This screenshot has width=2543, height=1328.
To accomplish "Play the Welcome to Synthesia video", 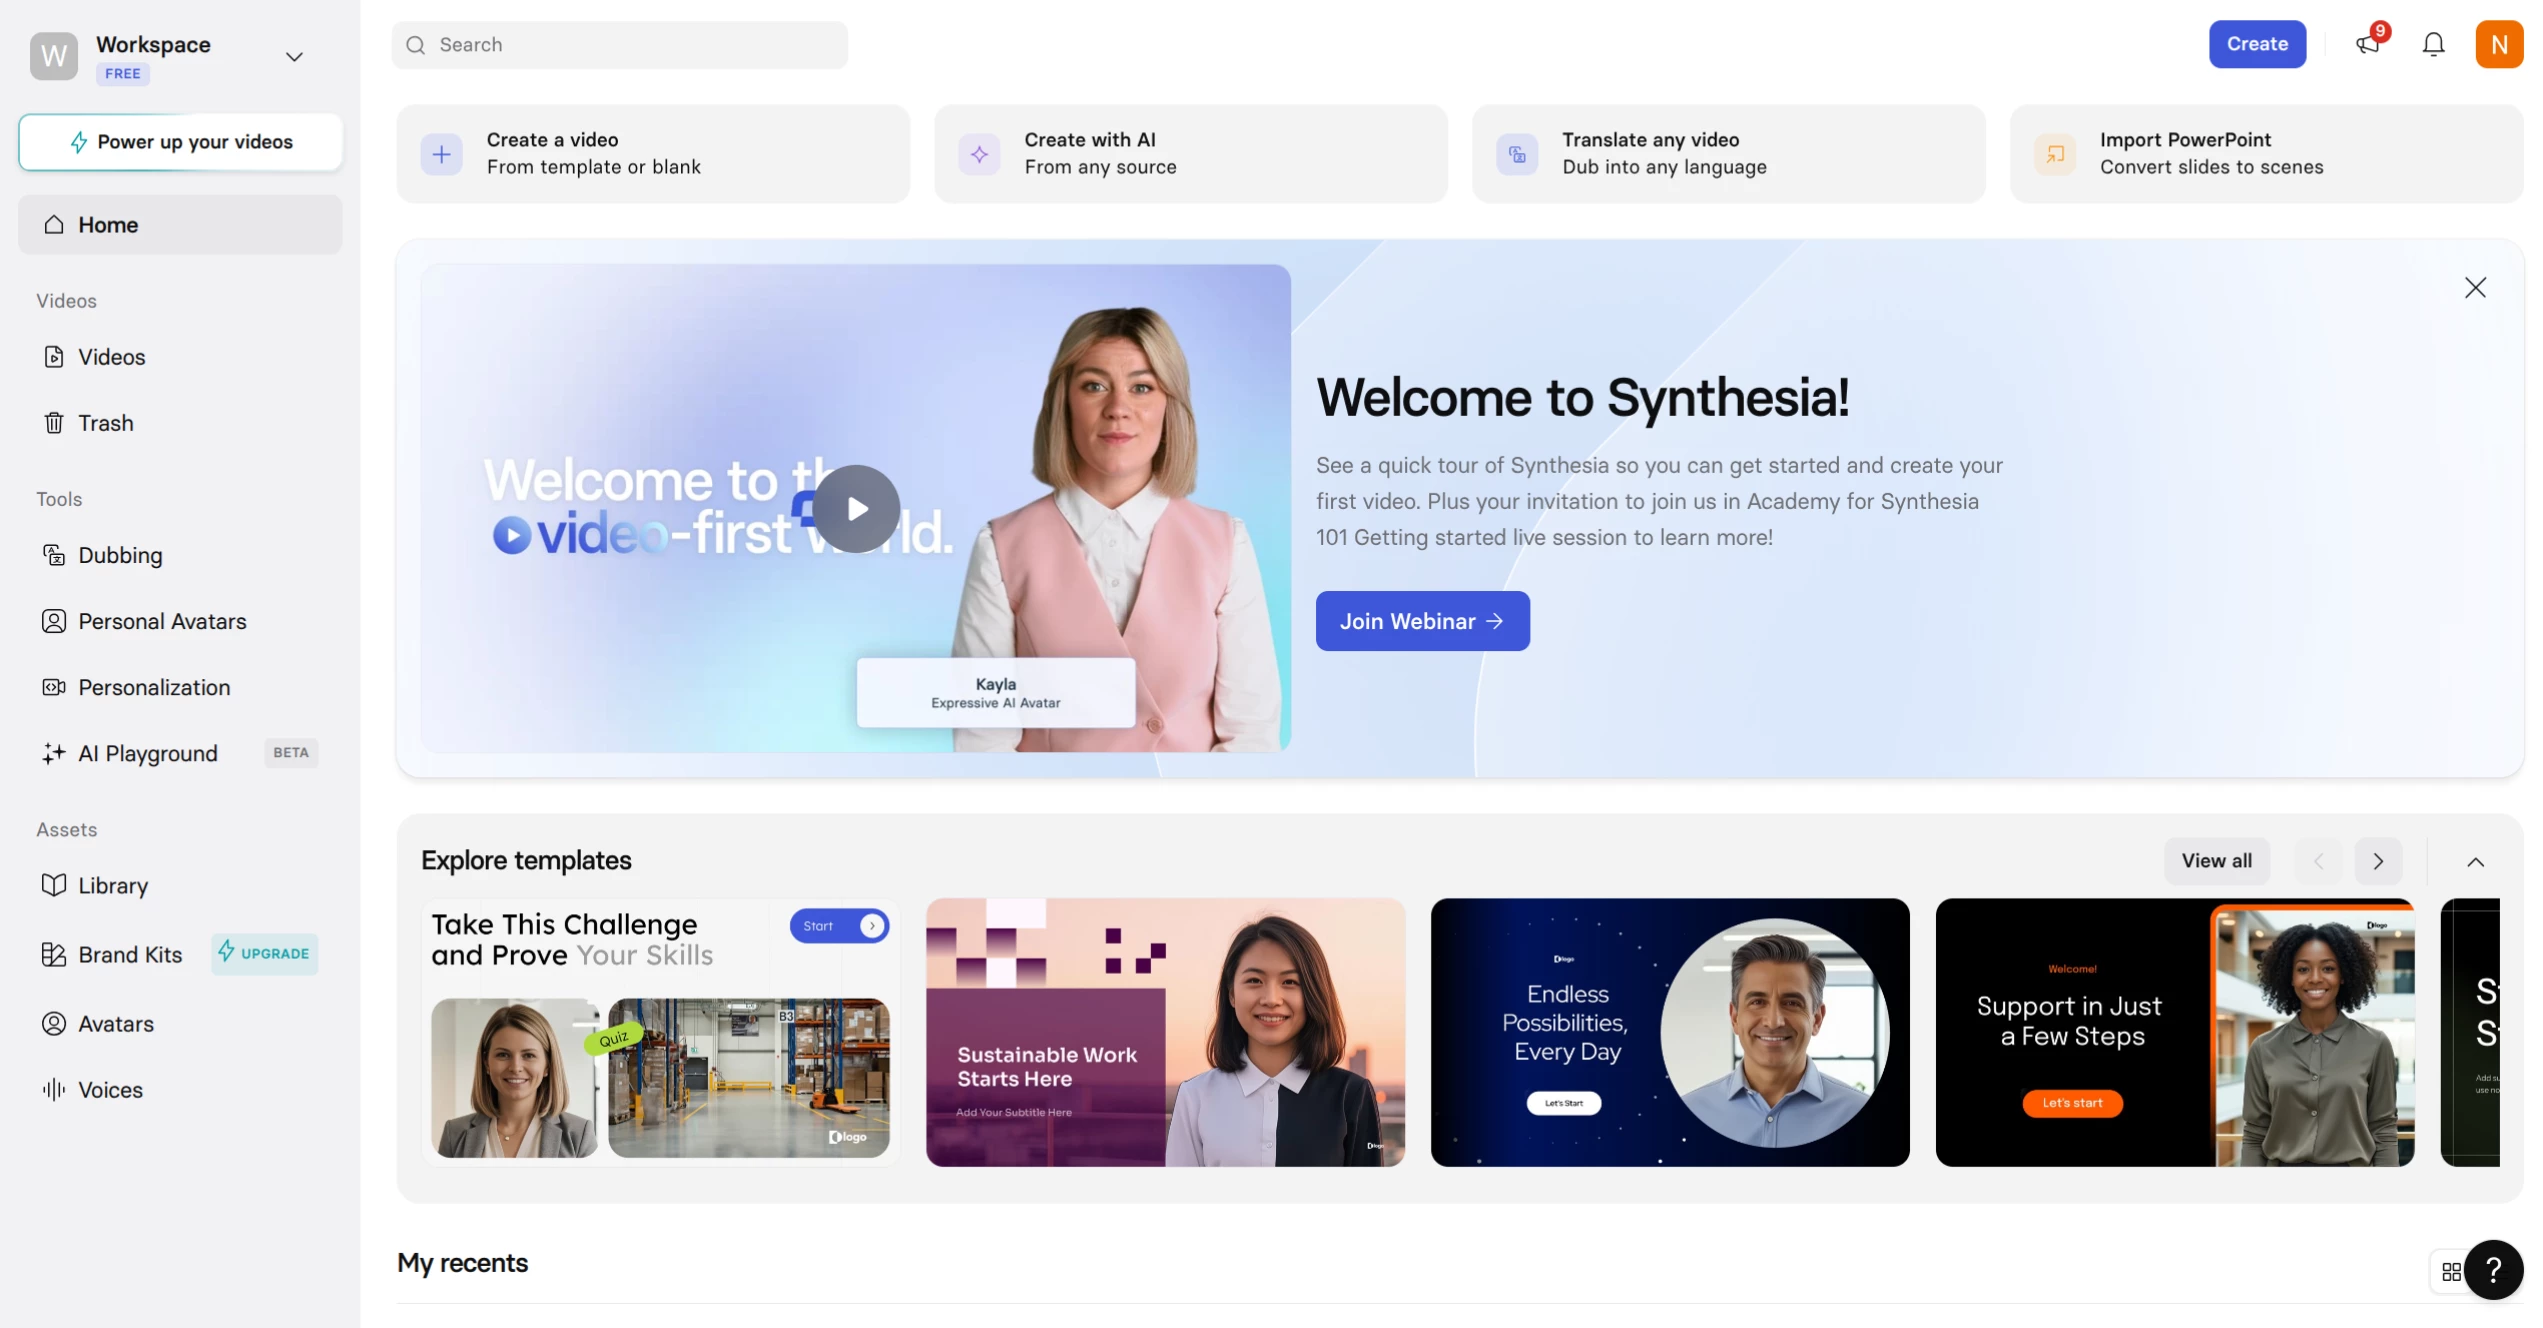I will [x=856, y=508].
